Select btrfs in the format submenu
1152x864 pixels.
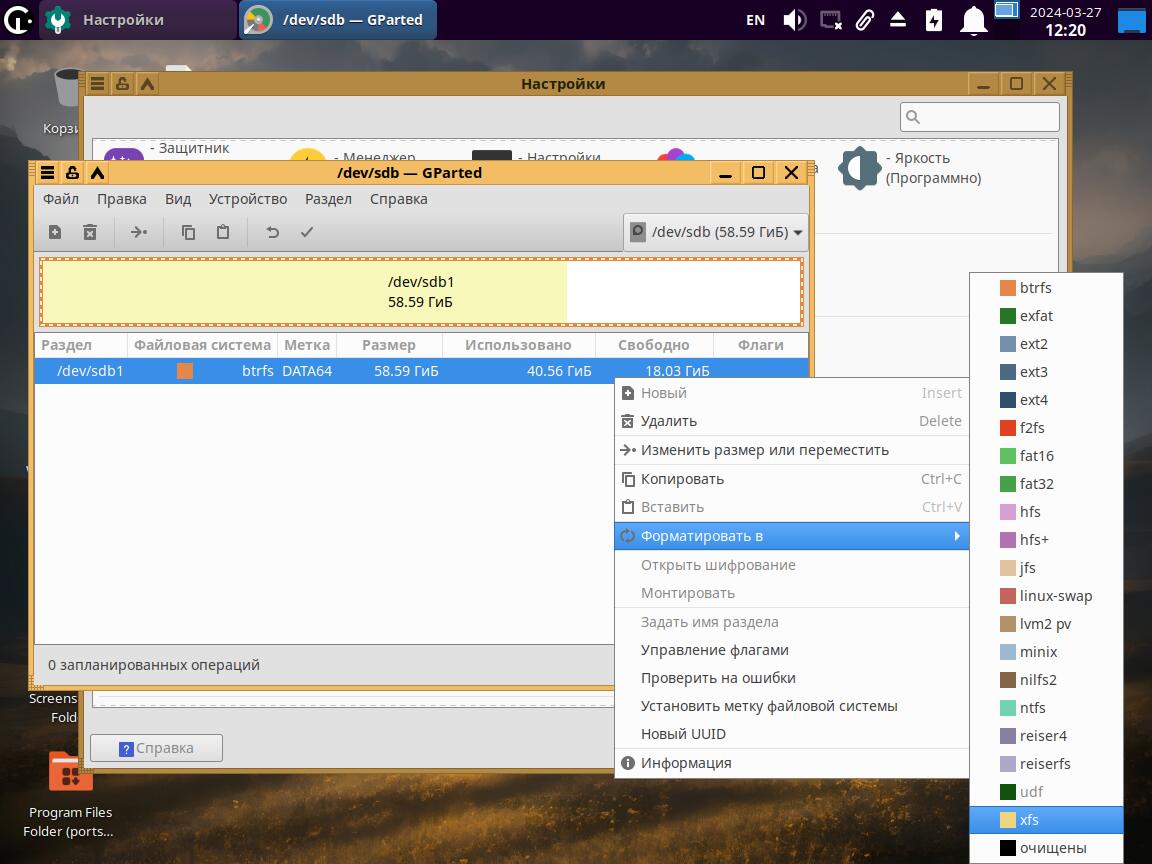1046,288
